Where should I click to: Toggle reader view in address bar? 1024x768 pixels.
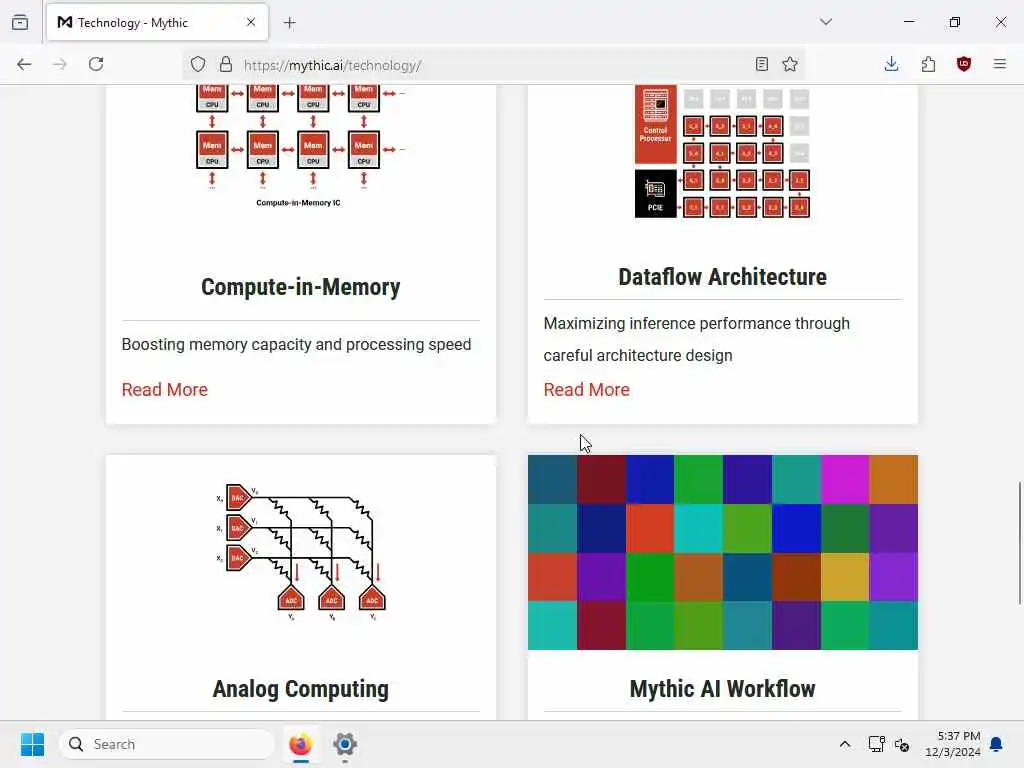click(x=761, y=64)
